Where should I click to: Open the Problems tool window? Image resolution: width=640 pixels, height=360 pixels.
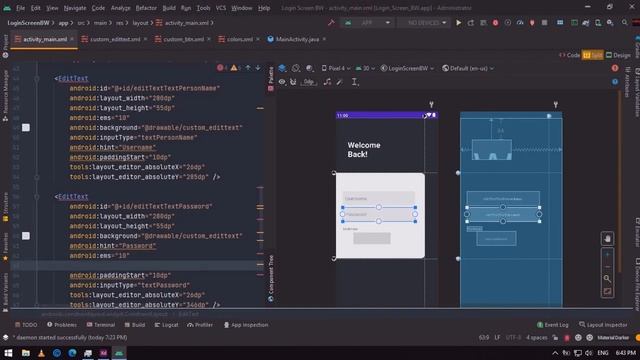click(62, 325)
